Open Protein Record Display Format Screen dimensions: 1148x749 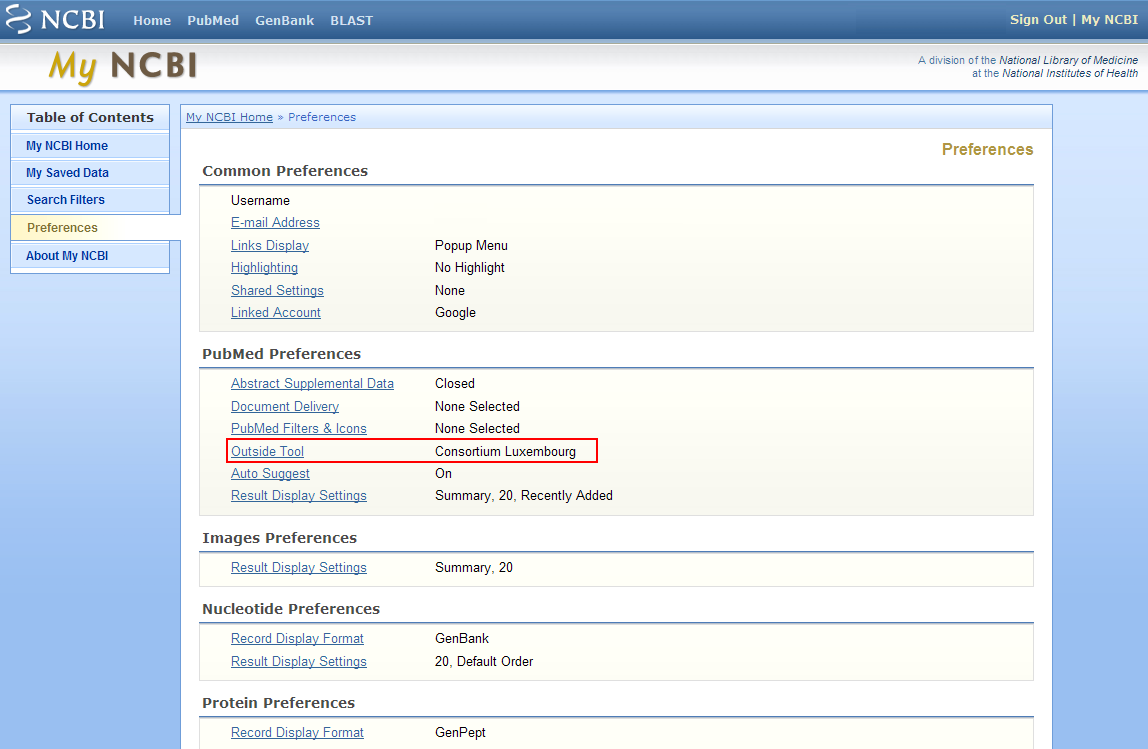(x=297, y=732)
